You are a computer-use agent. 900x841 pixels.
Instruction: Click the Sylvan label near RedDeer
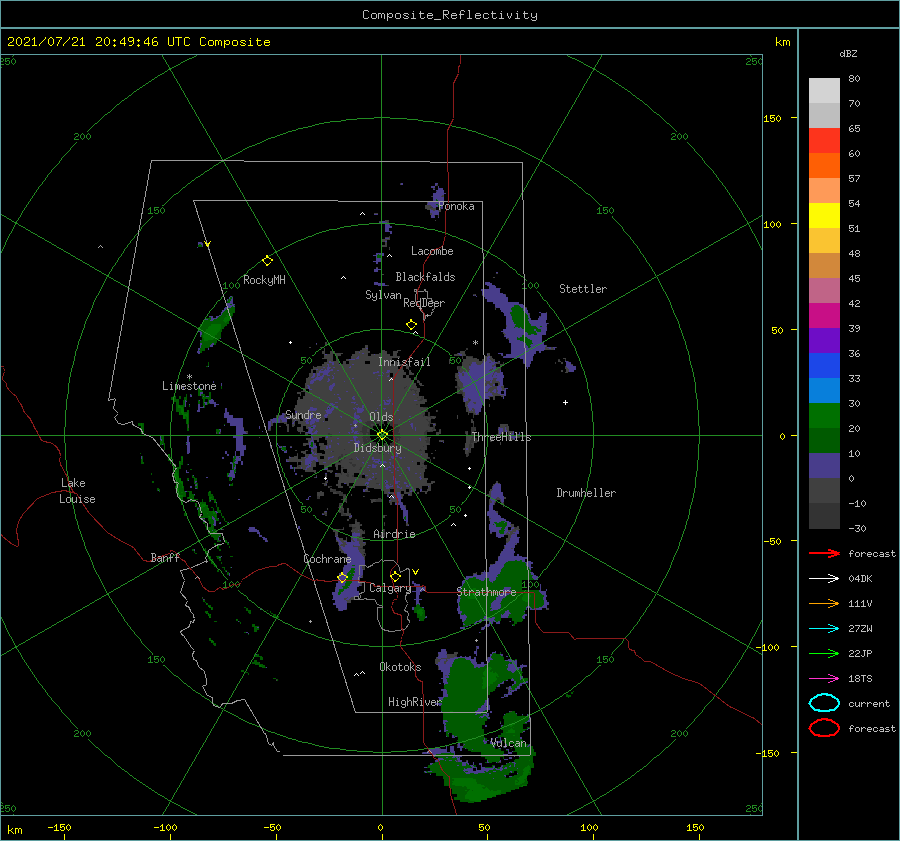pyautogui.click(x=383, y=296)
